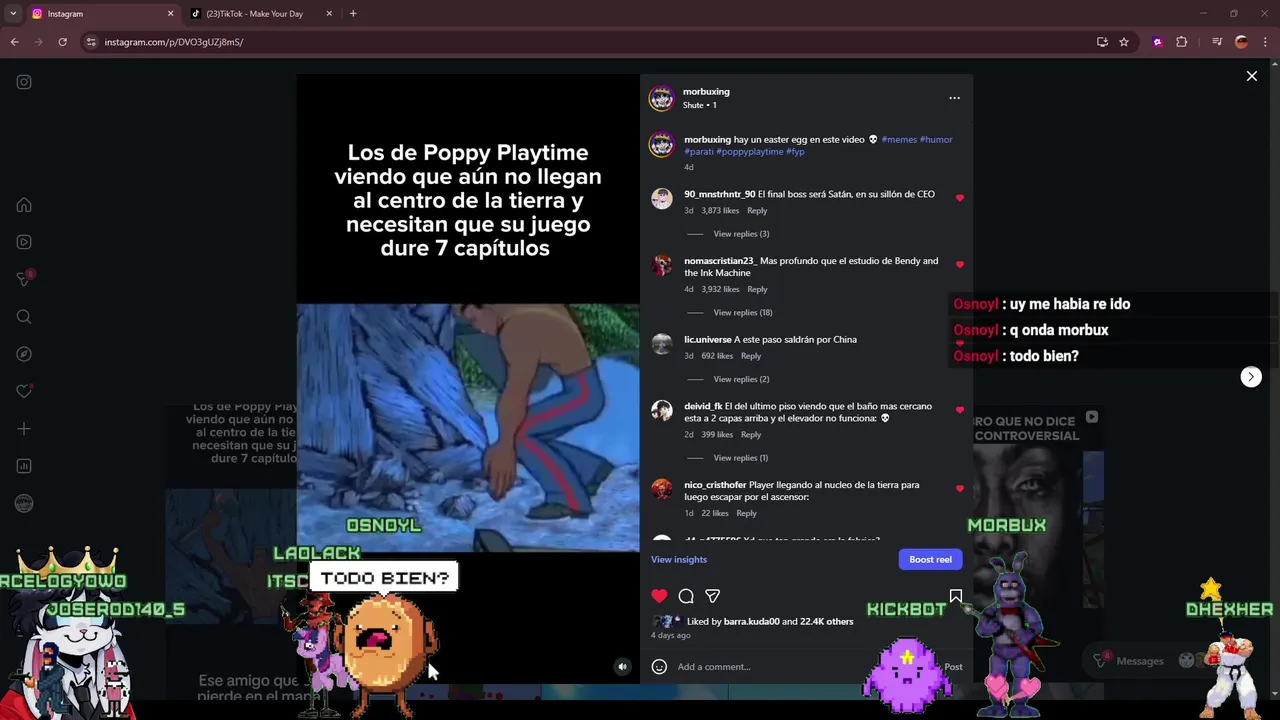
Task: Click the Create plus icon in sidebar
Action: (x=24, y=429)
